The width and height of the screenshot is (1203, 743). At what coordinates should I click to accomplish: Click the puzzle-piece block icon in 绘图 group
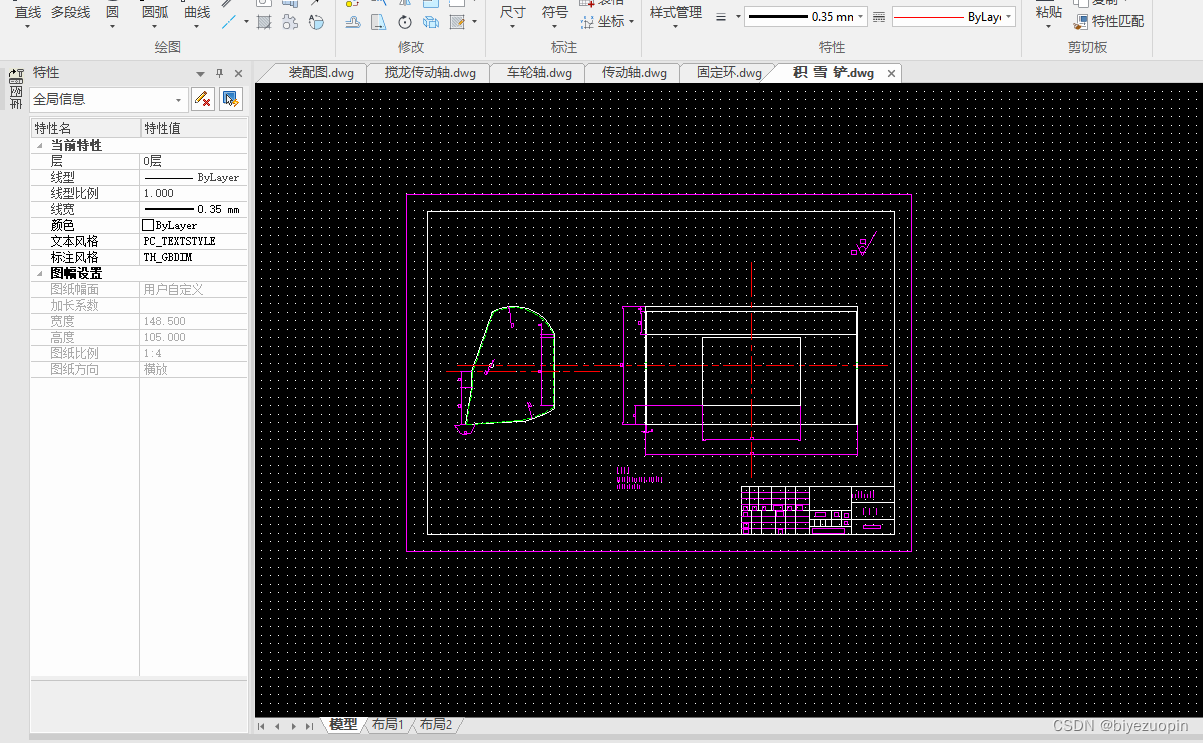point(290,21)
